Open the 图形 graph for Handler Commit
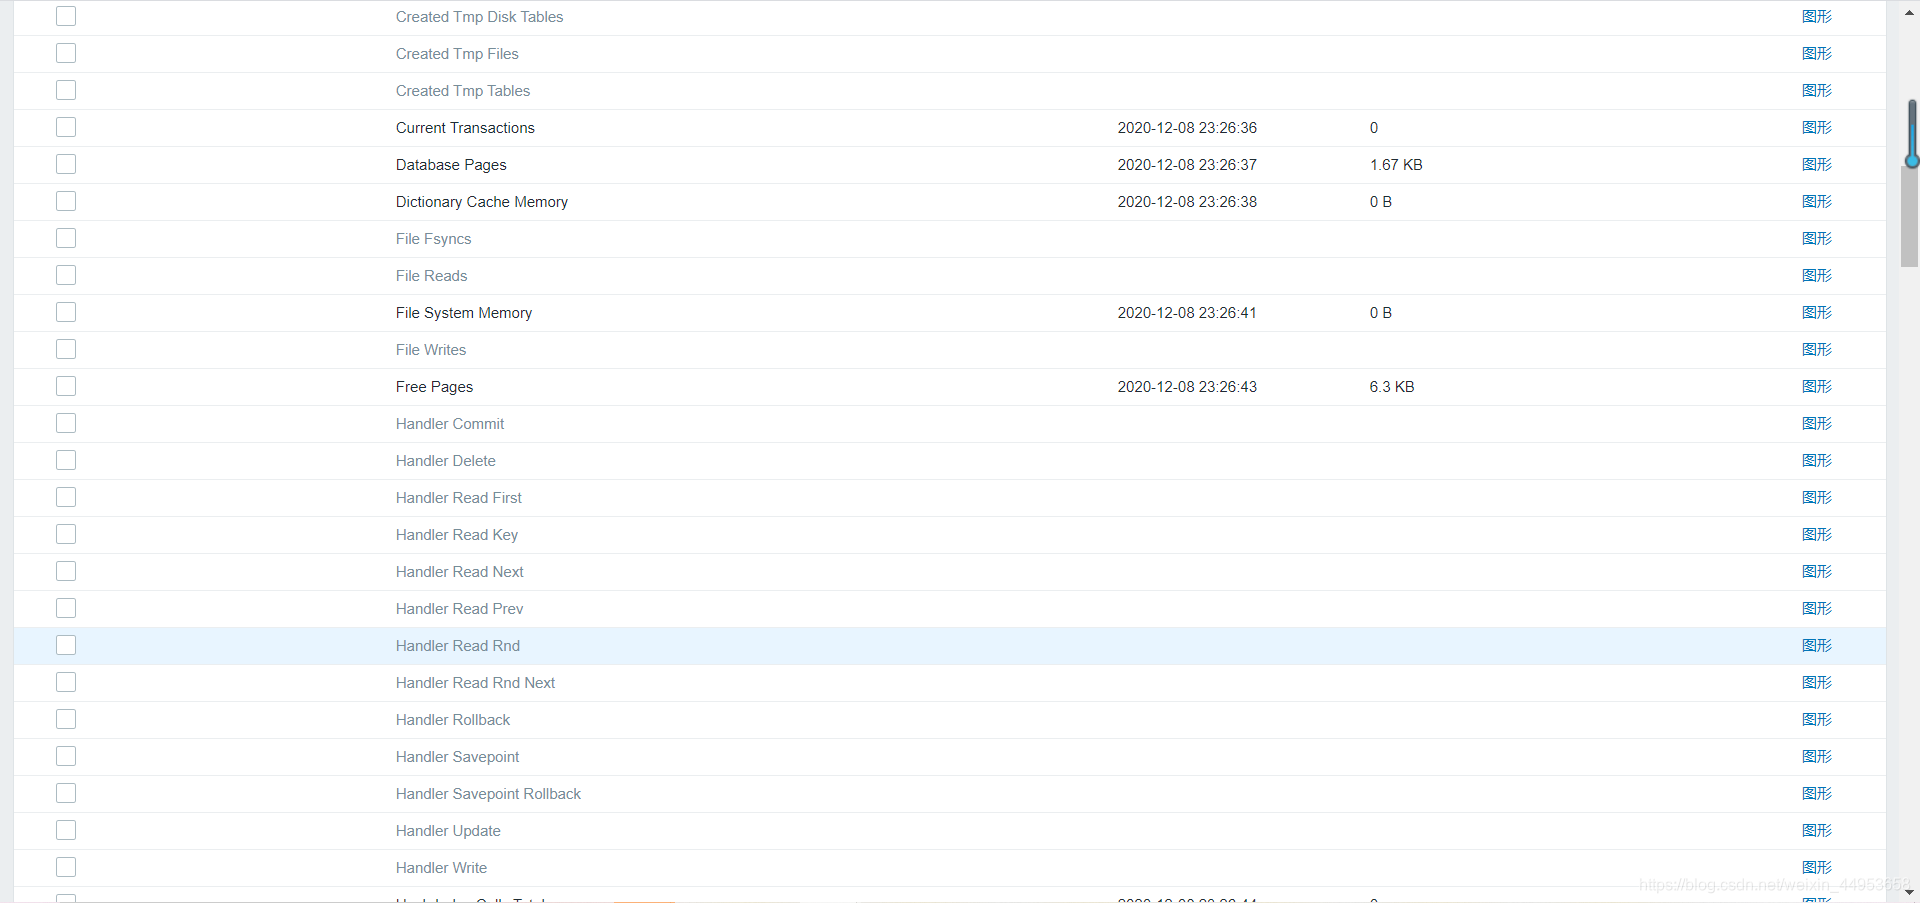This screenshot has height=903, width=1920. tap(1817, 423)
